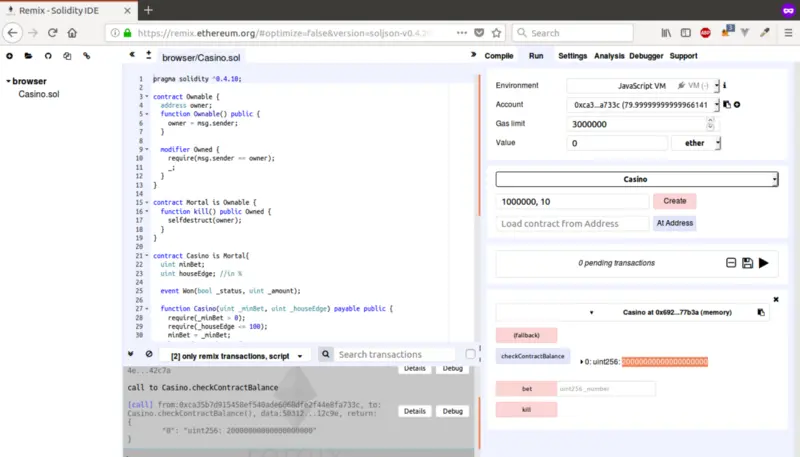Screen dimensions: 800x457
Task: Go to the browser home page
Action: pos(72,33)
